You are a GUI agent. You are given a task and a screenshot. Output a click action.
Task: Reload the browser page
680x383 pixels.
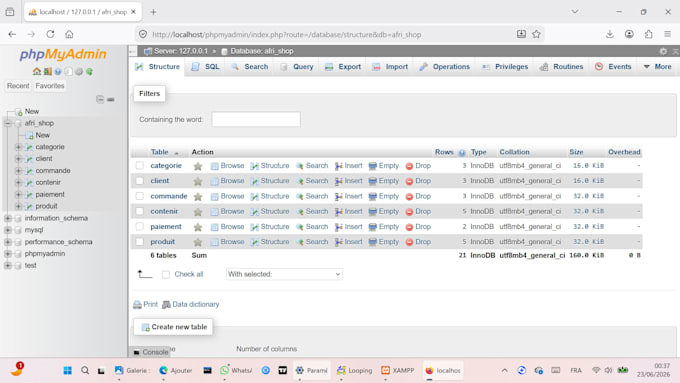pos(50,34)
